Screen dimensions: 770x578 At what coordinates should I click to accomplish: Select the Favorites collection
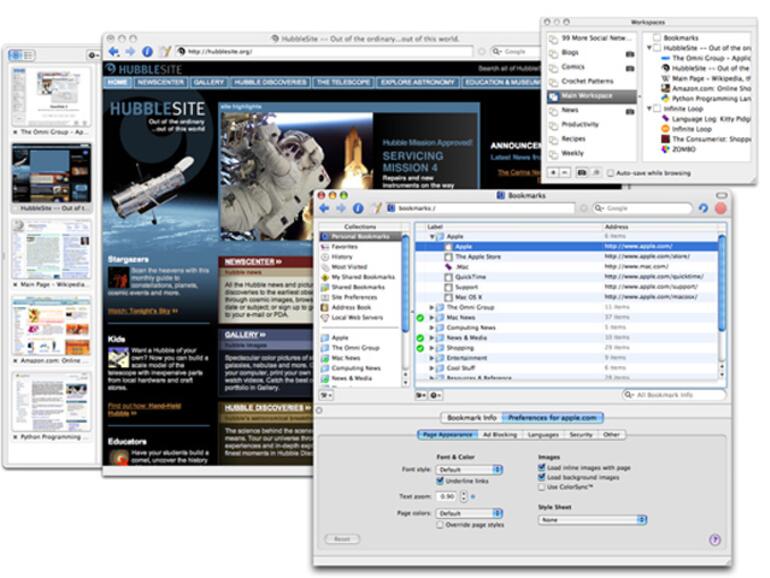click(344, 247)
